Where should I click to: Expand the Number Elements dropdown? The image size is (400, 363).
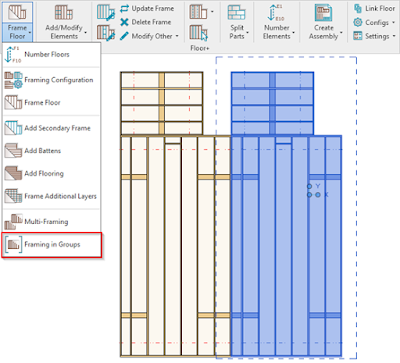[294, 33]
